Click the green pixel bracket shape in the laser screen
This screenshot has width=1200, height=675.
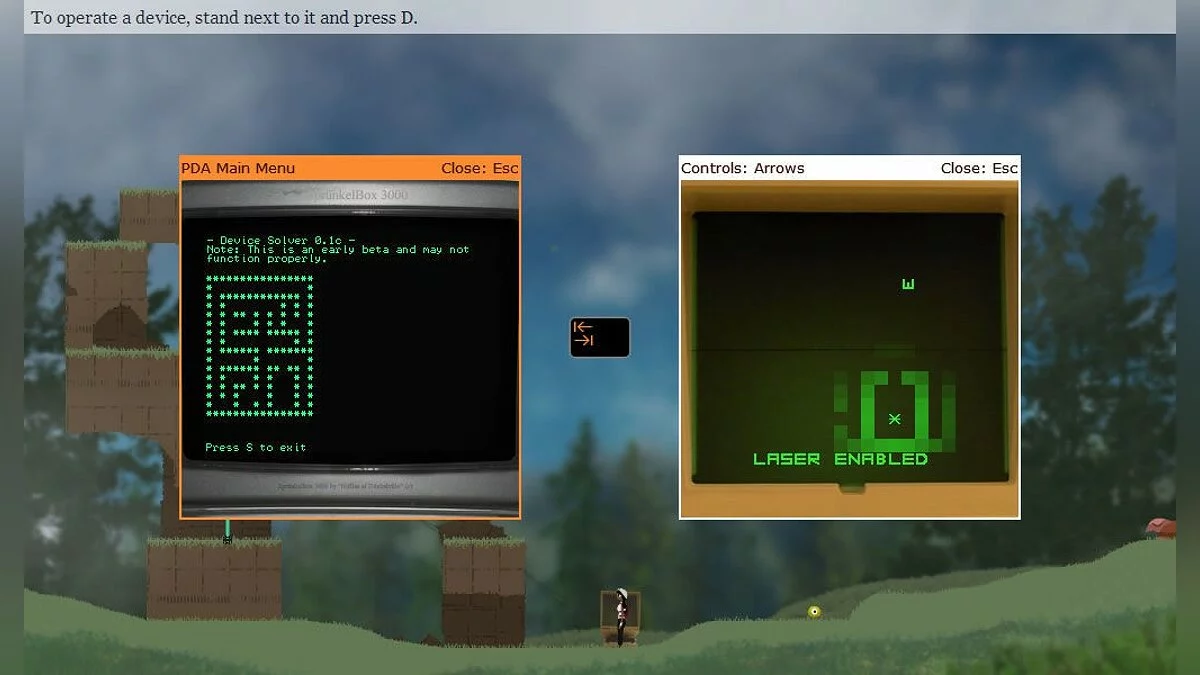(895, 410)
